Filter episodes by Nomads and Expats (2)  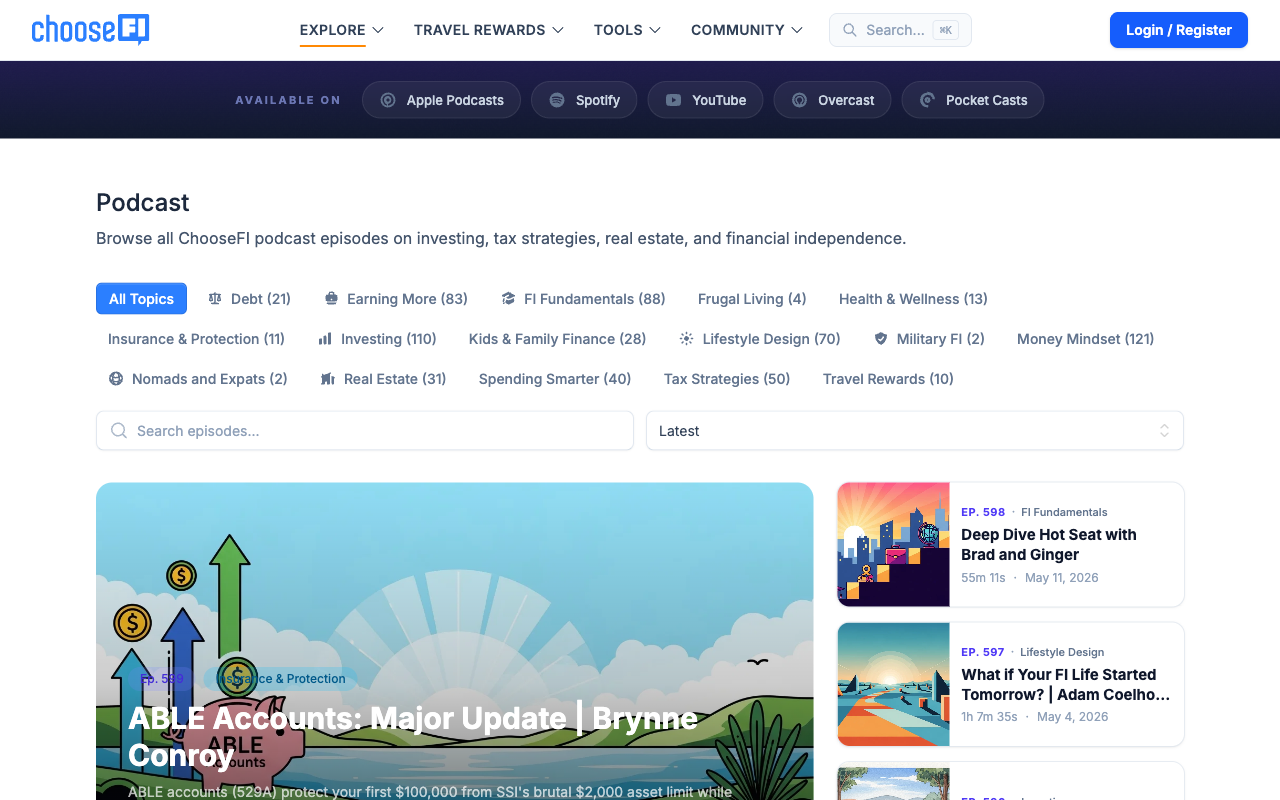[198, 379]
